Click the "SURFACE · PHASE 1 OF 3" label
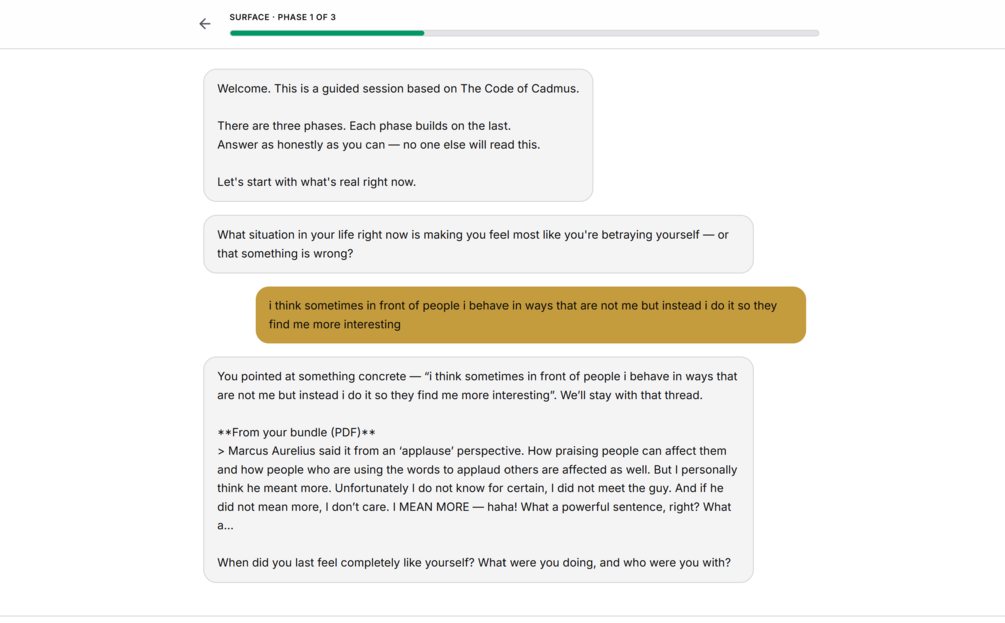Viewport: 1005px width, 623px height. tap(282, 17)
